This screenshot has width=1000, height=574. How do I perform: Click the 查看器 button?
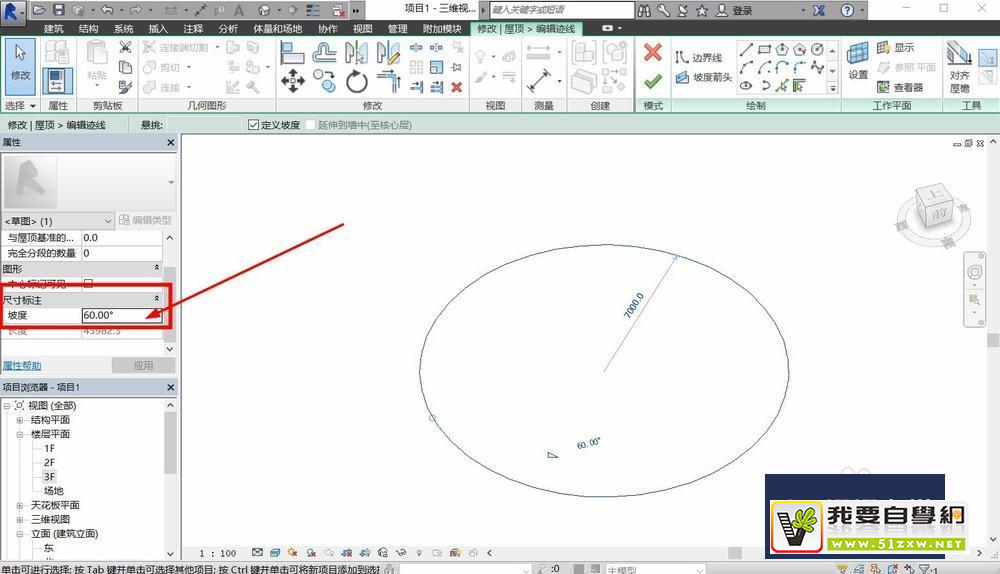coord(900,87)
